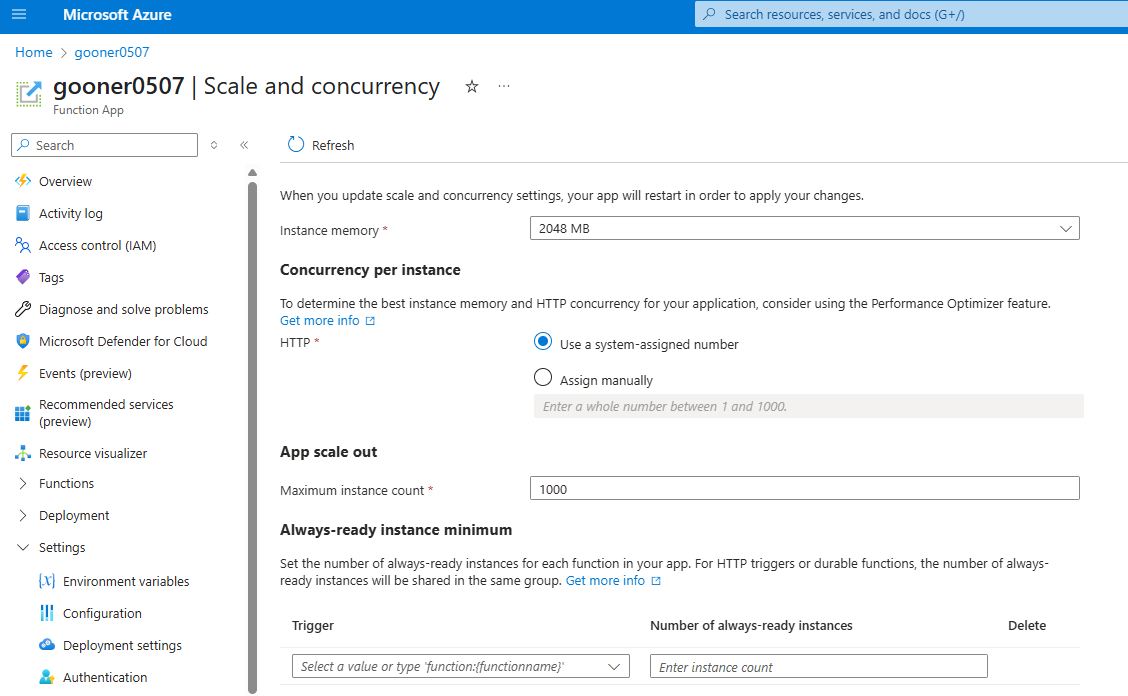Screen dimensions: 1128x696
Task: Click the Environment variables icon
Action: click(x=47, y=581)
